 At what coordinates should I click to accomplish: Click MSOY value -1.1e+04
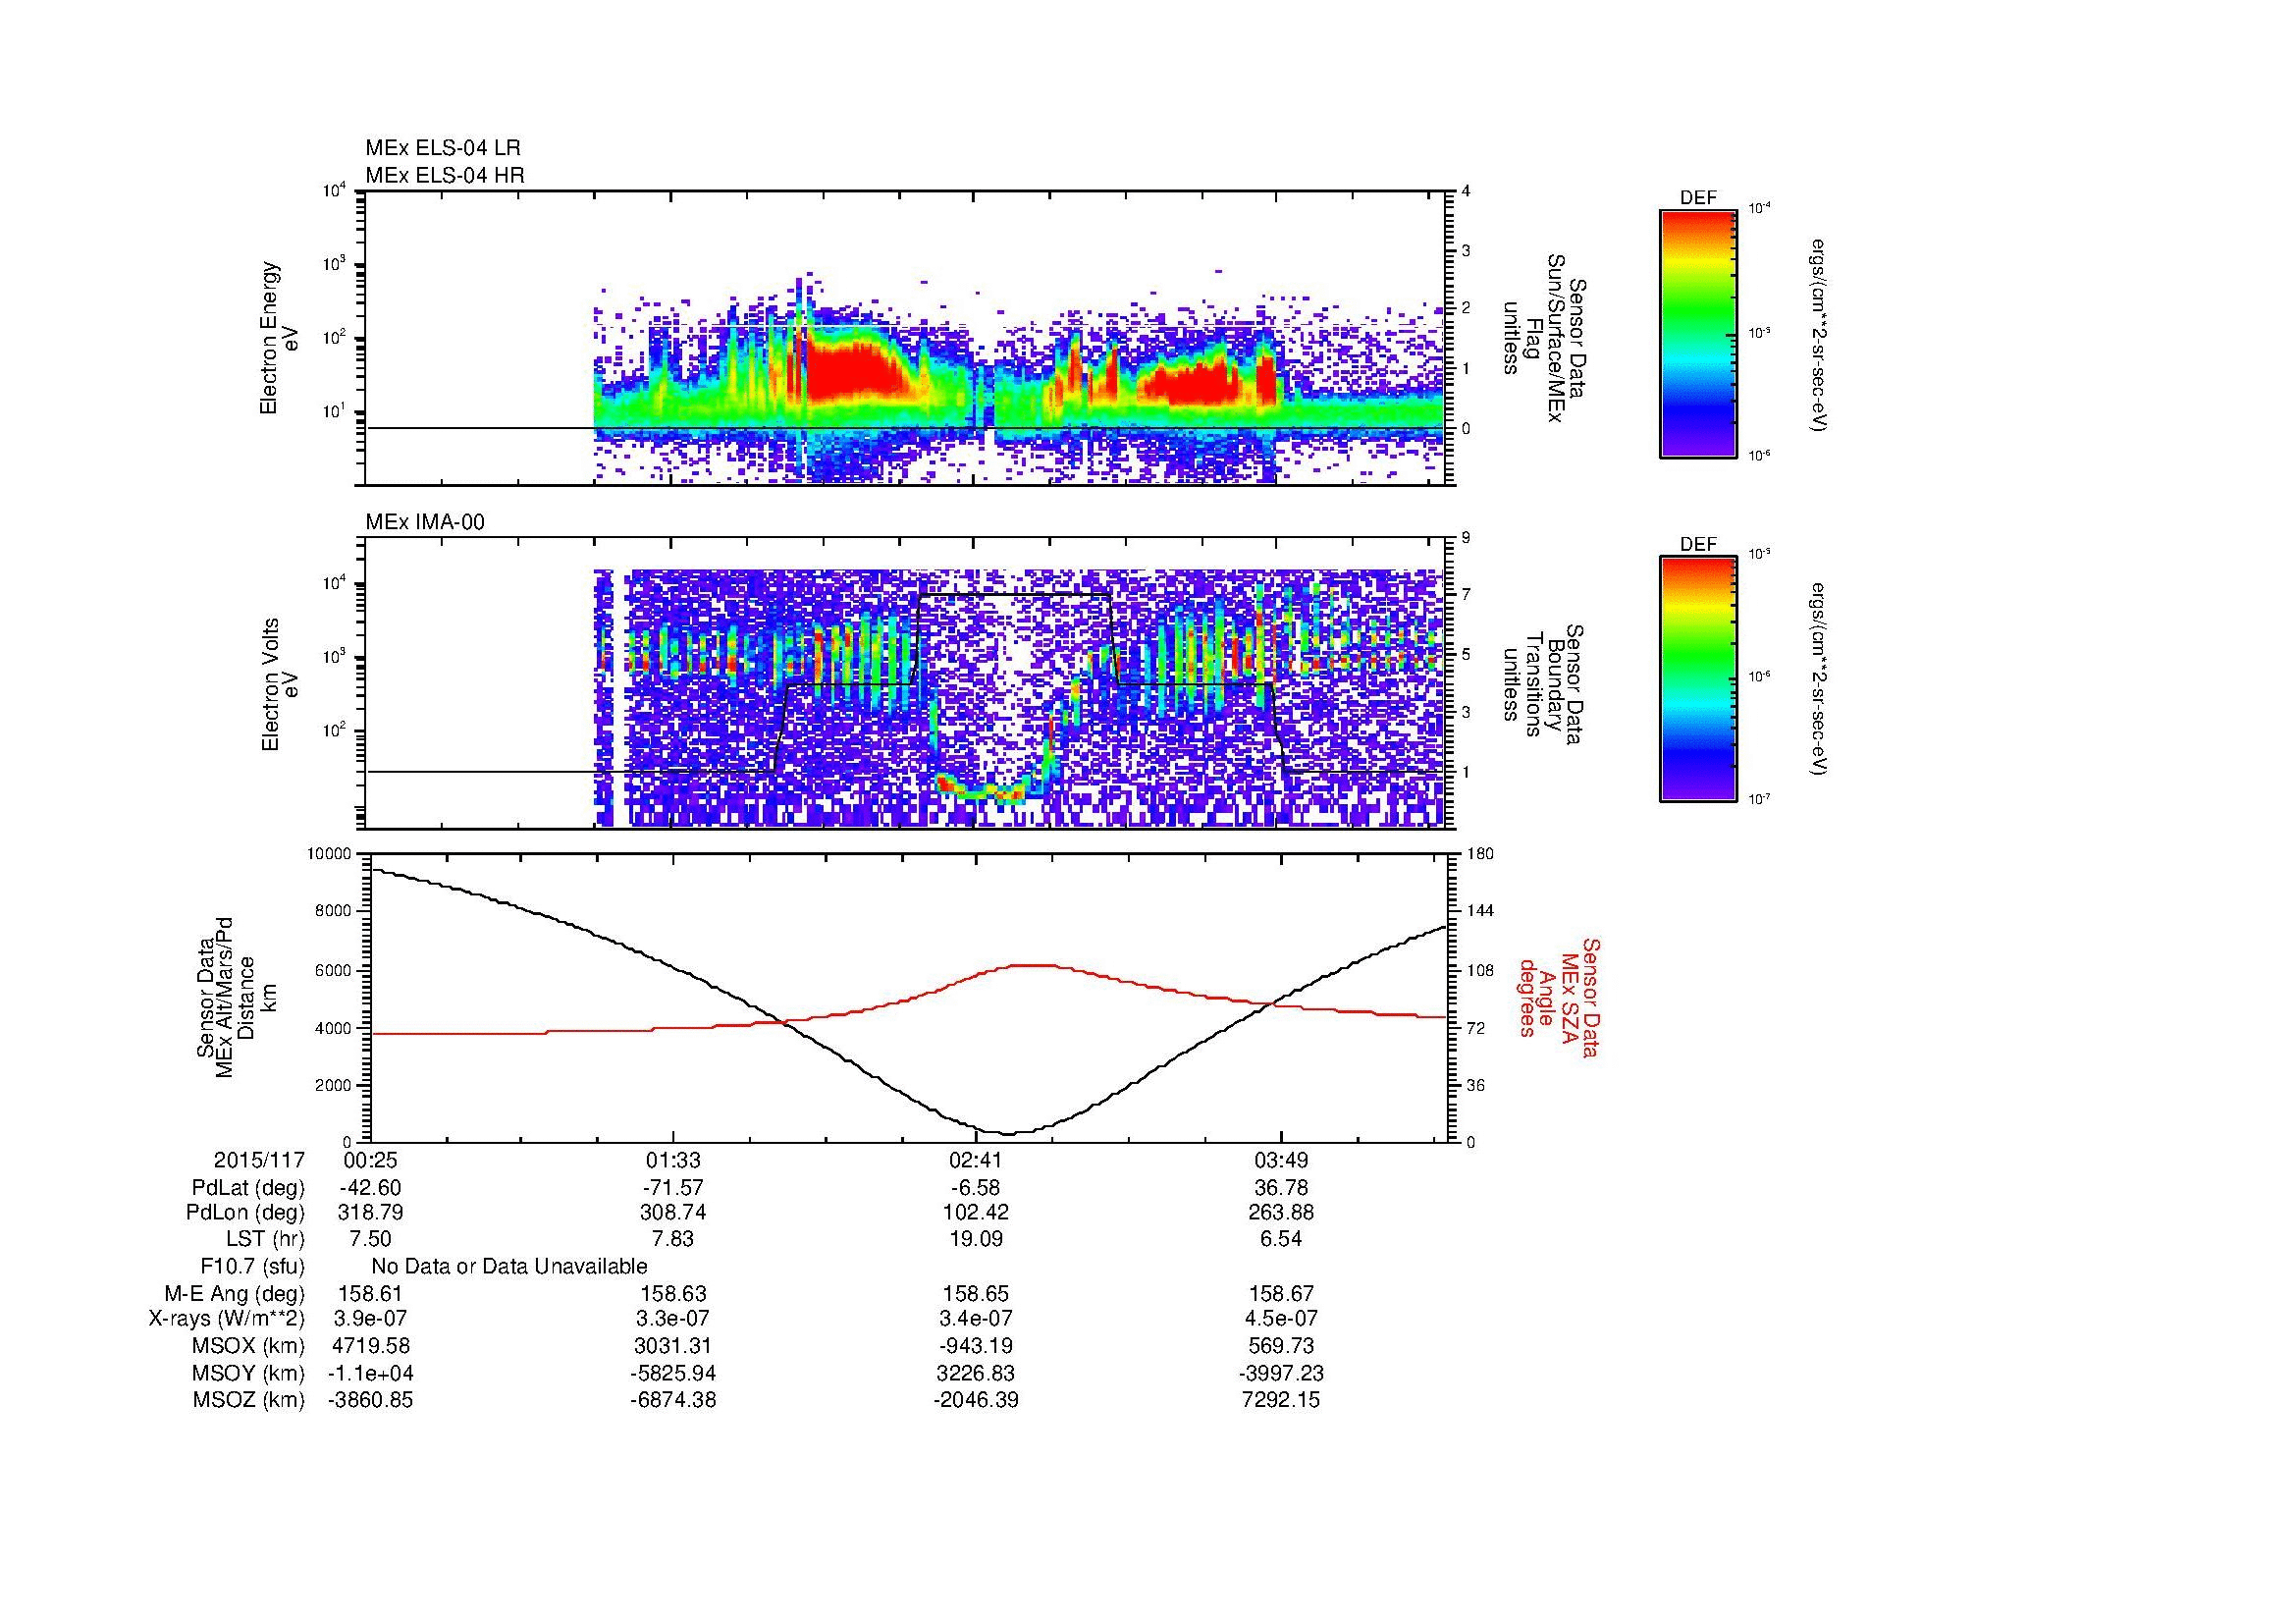tap(371, 1374)
